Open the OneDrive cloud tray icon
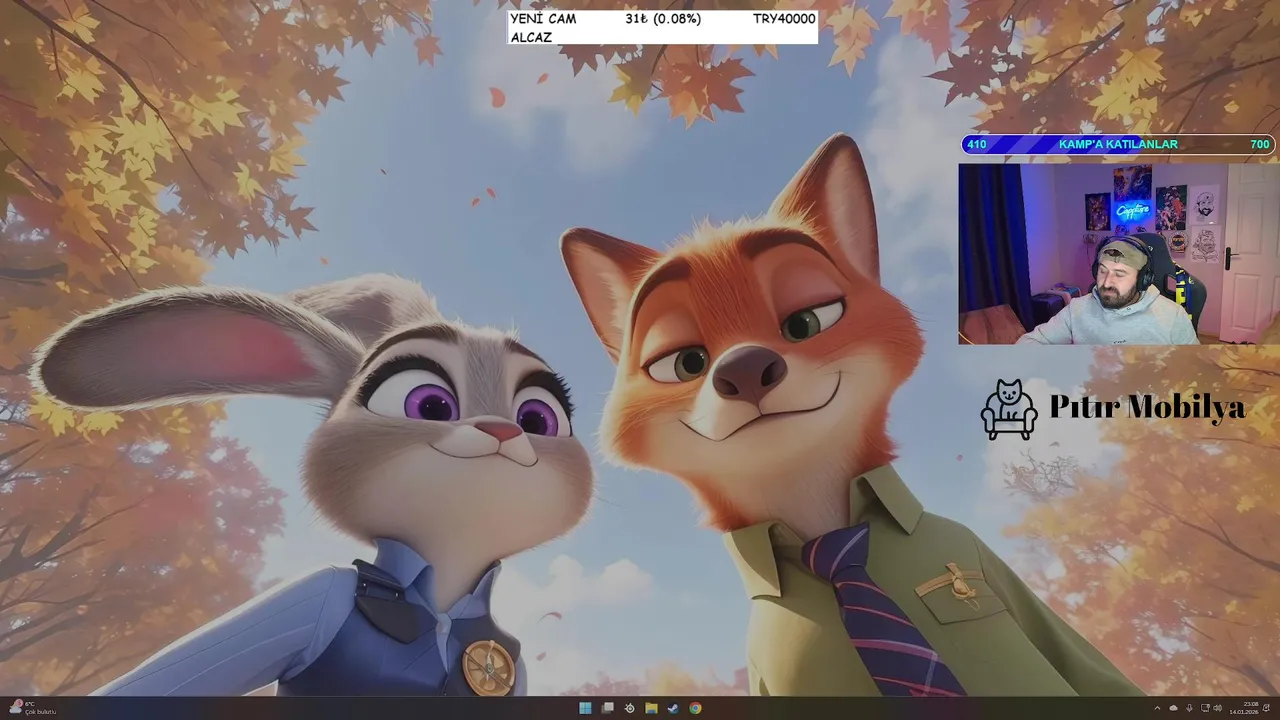This screenshot has height=720, width=1280. (1173, 708)
